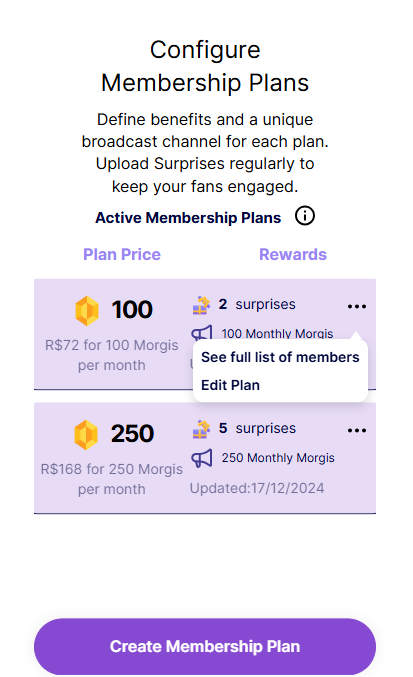Click the megaphone icon on 250 plan

pos(202,458)
